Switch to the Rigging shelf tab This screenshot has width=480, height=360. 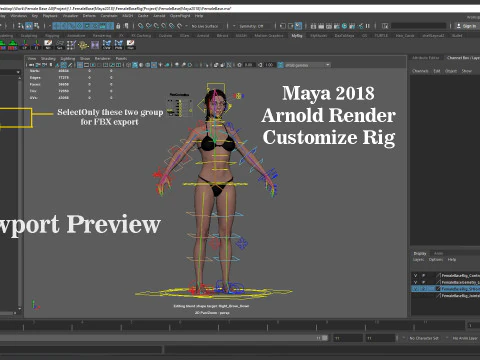tap(52, 35)
